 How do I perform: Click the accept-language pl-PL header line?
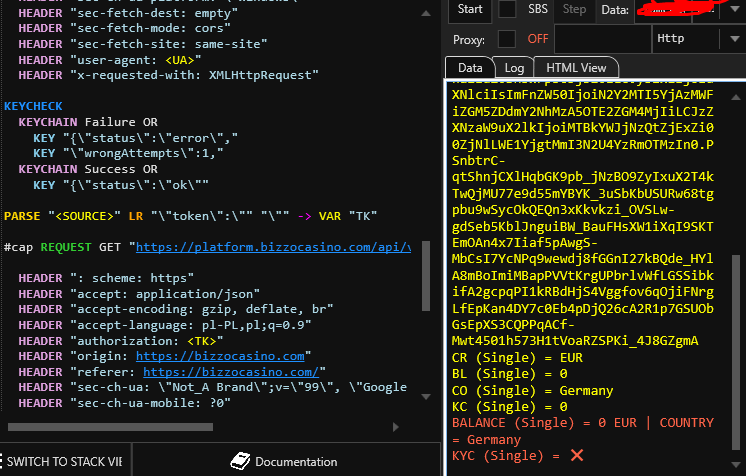[165, 325]
